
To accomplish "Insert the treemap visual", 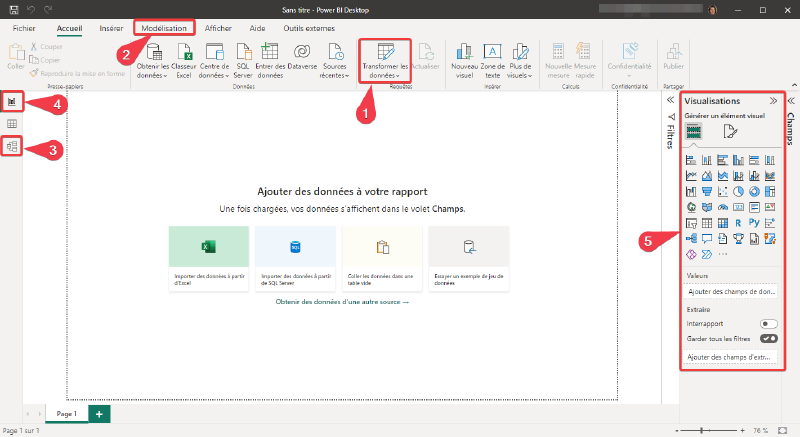I will point(770,192).
